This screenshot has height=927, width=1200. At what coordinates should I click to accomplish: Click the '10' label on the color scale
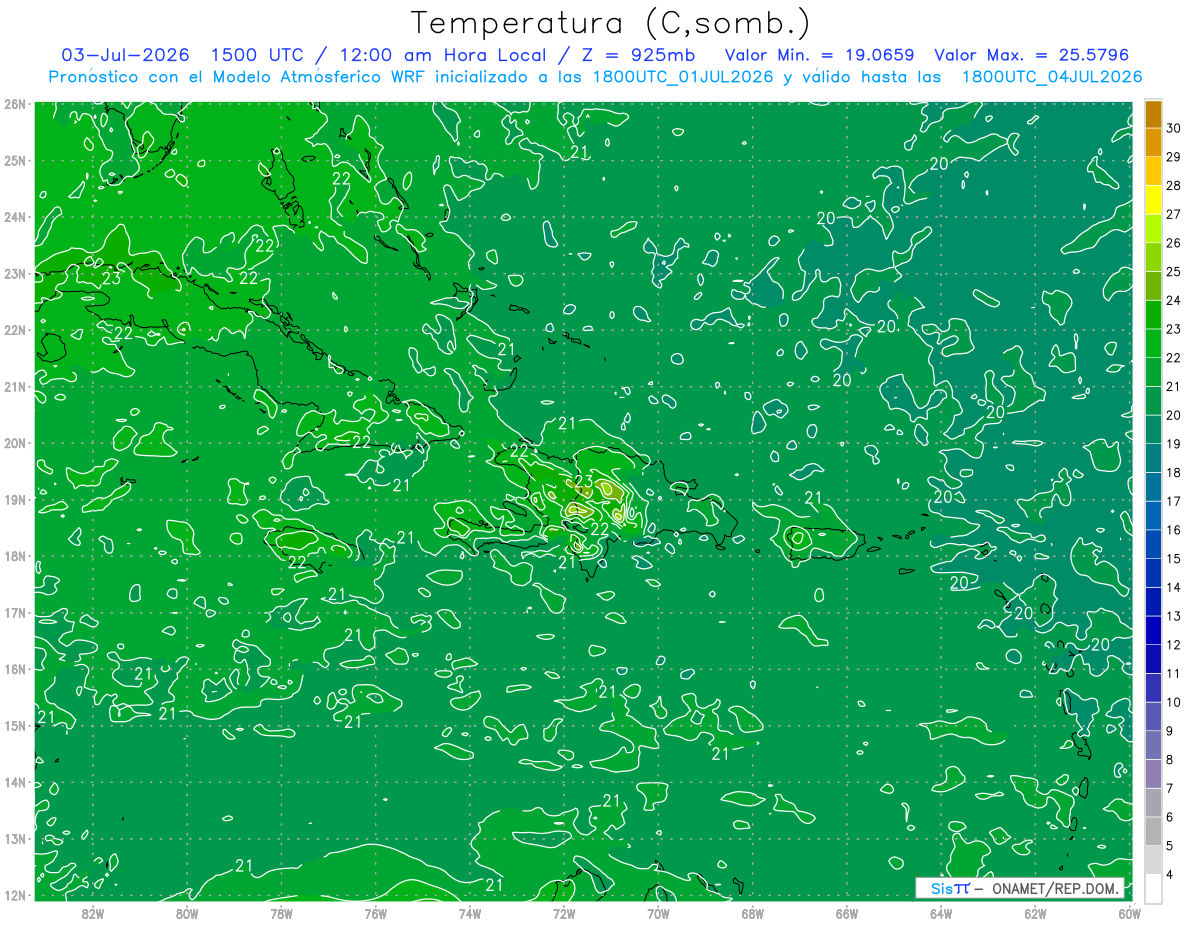(1173, 702)
